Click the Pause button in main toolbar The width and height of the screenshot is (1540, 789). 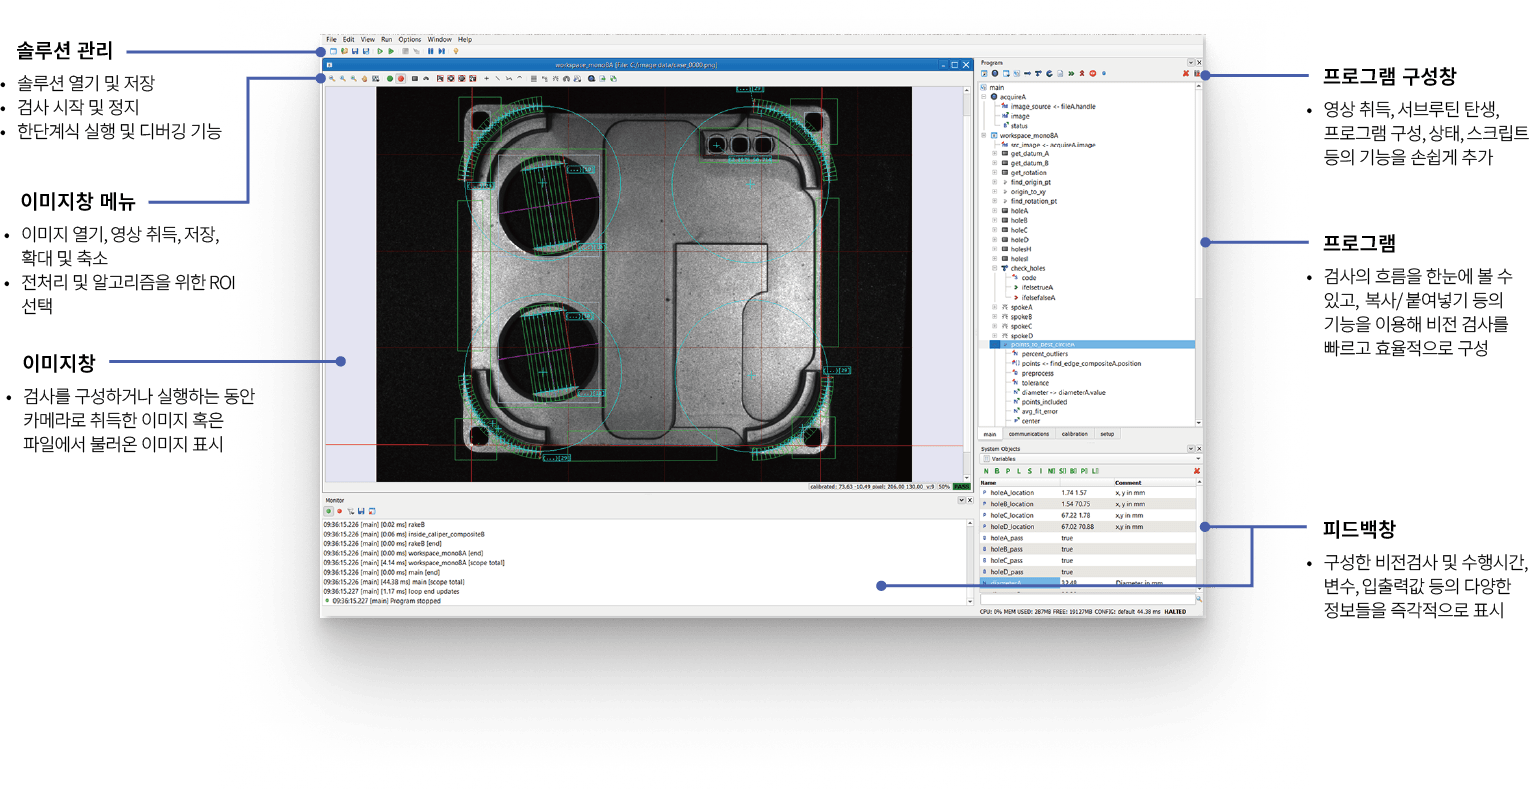430,51
